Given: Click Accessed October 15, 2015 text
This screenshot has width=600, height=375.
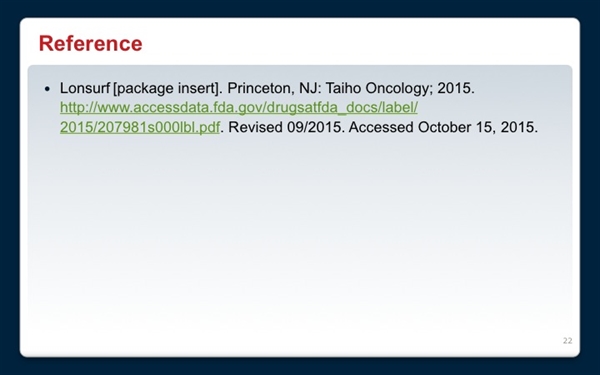Looking at the screenshot, I should point(443,127).
